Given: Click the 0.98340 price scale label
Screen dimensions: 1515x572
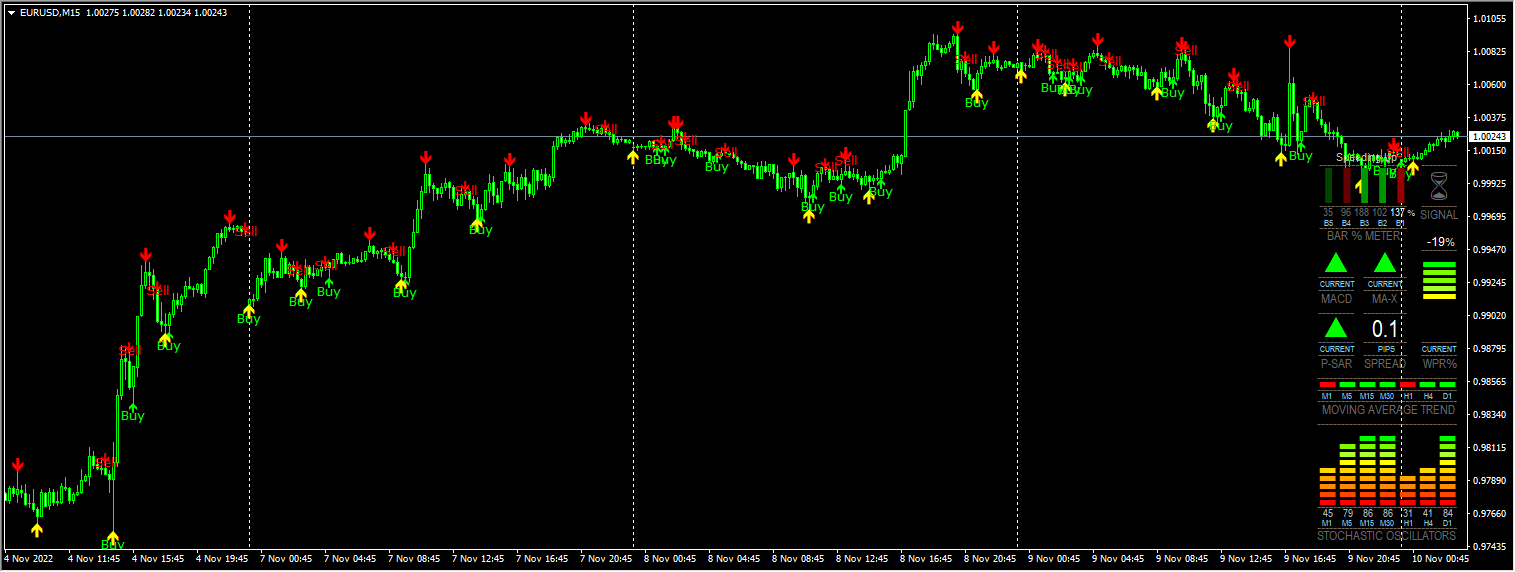Looking at the screenshot, I should pyautogui.click(x=1491, y=415).
